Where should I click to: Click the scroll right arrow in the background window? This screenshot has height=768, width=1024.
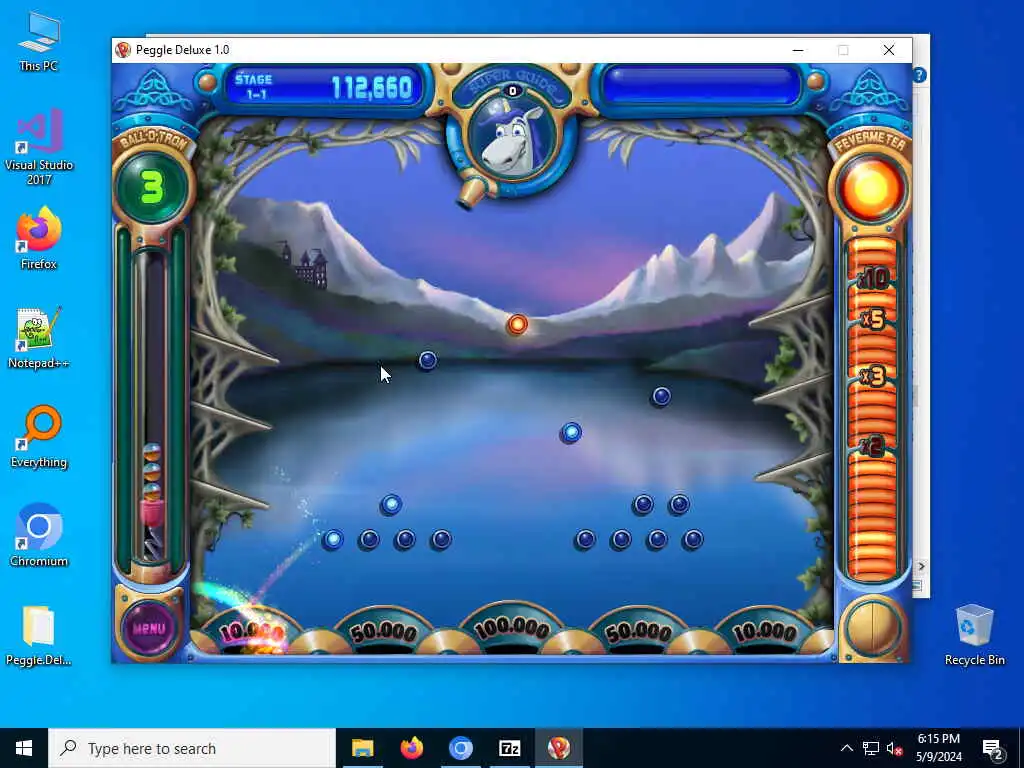click(x=921, y=566)
